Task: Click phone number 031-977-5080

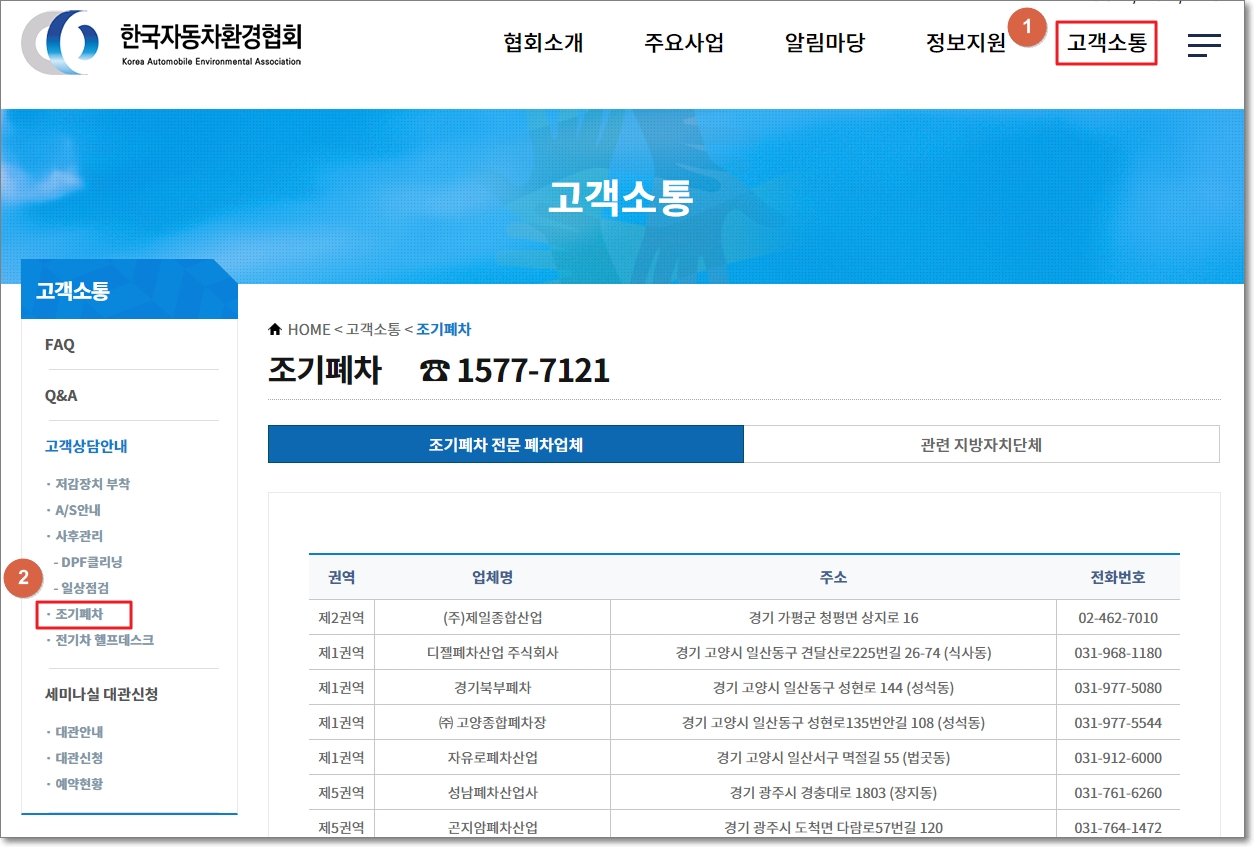Action: tap(1118, 688)
